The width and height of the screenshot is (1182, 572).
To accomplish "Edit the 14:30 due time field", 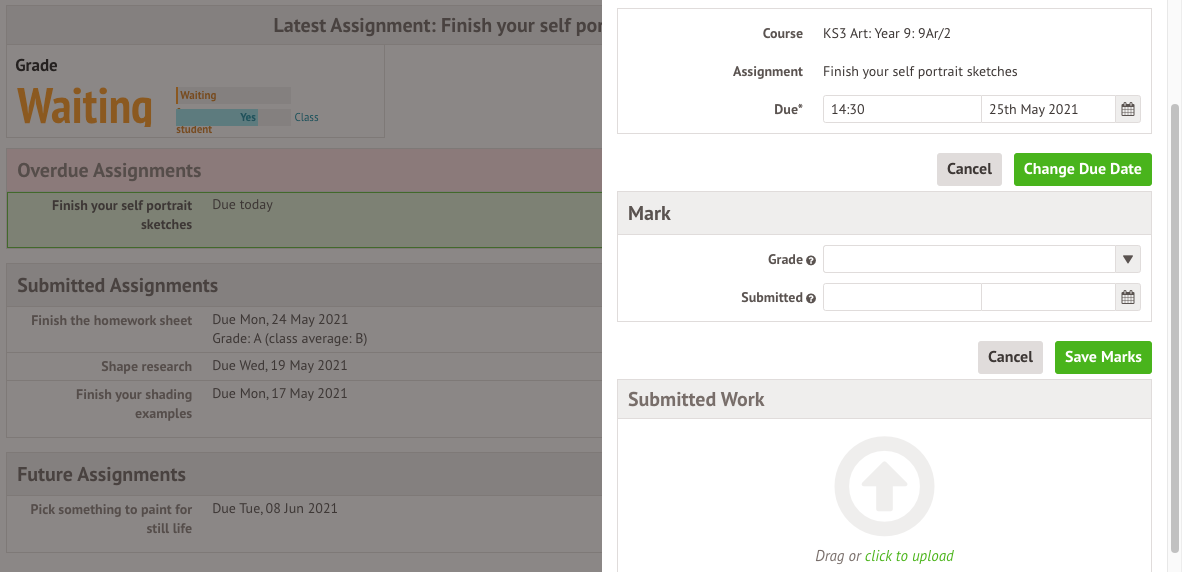I will tap(902, 109).
